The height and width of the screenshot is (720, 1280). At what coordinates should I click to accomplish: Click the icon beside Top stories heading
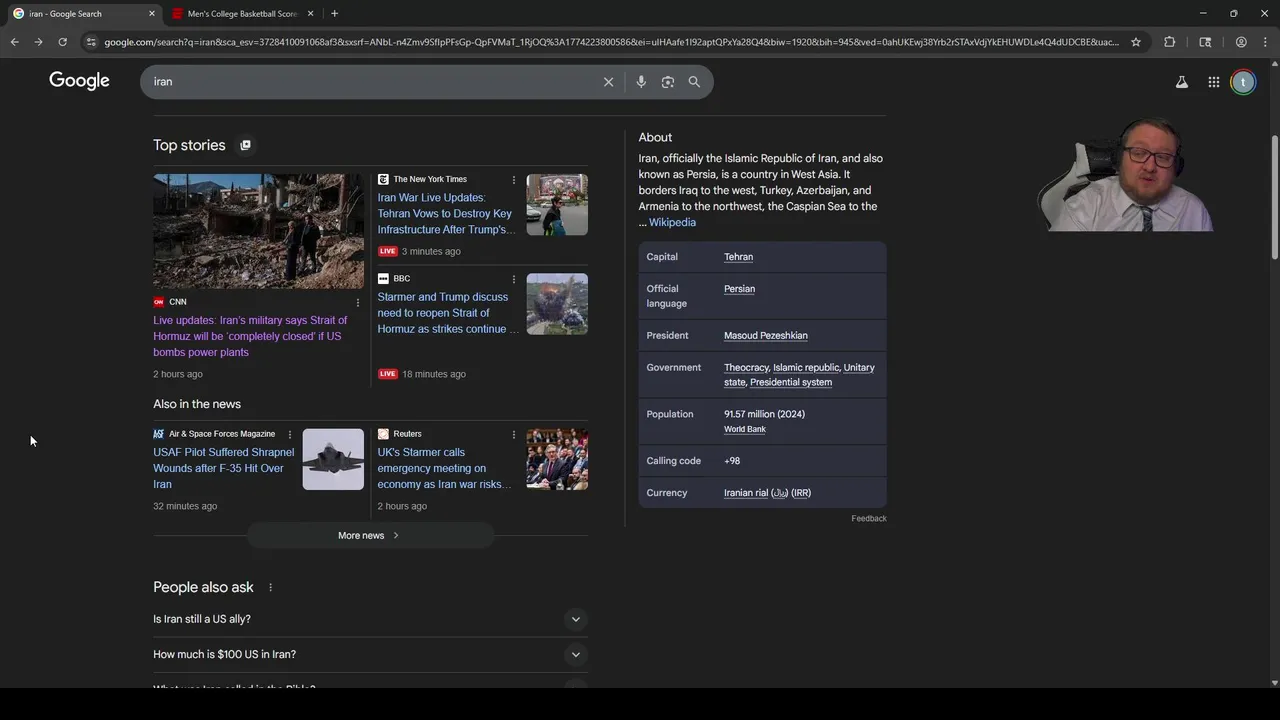pyautogui.click(x=245, y=145)
